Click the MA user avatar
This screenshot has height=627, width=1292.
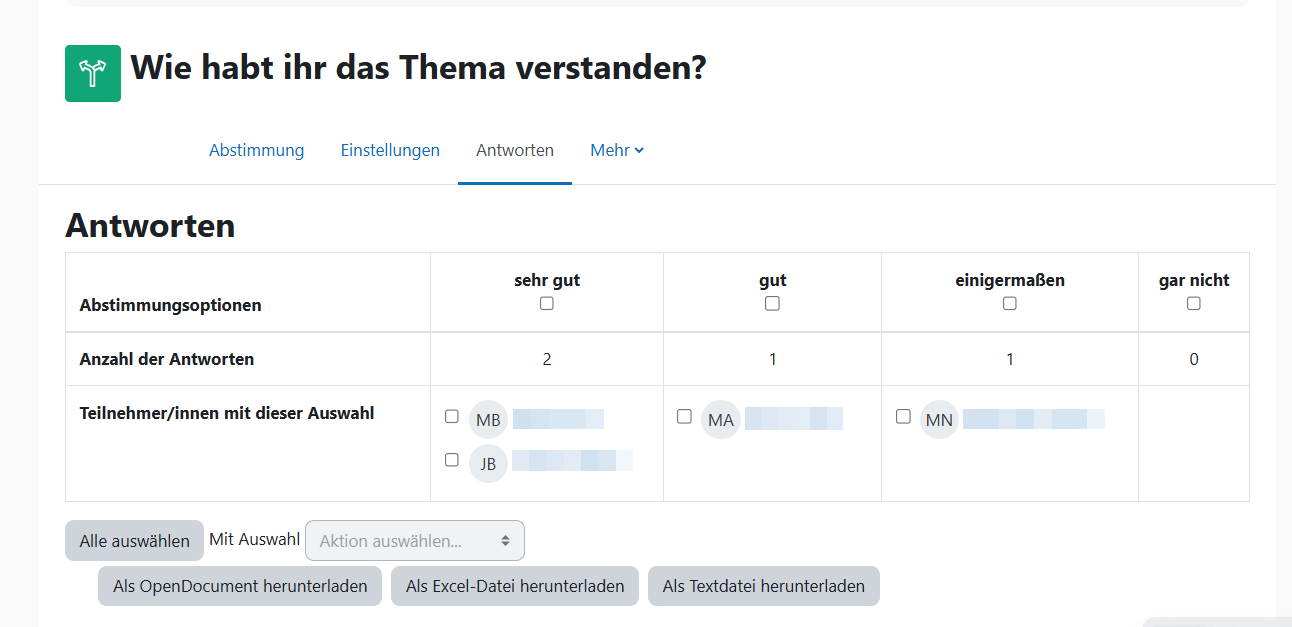[x=721, y=420]
